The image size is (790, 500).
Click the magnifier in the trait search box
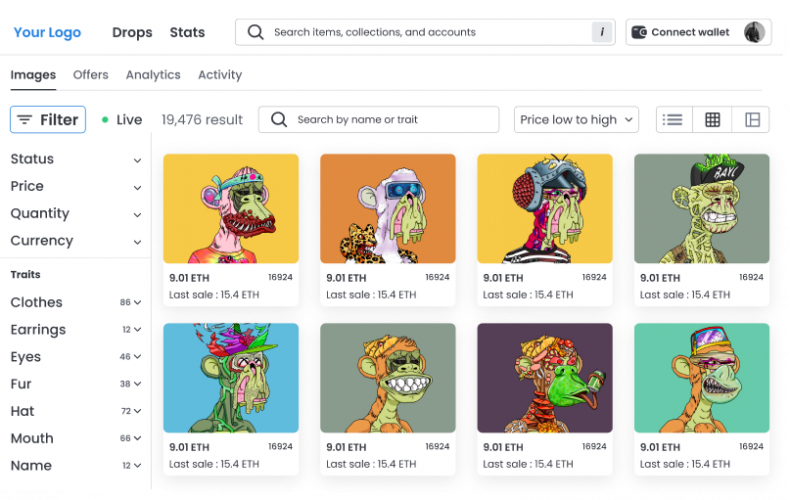tap(279, 120)
